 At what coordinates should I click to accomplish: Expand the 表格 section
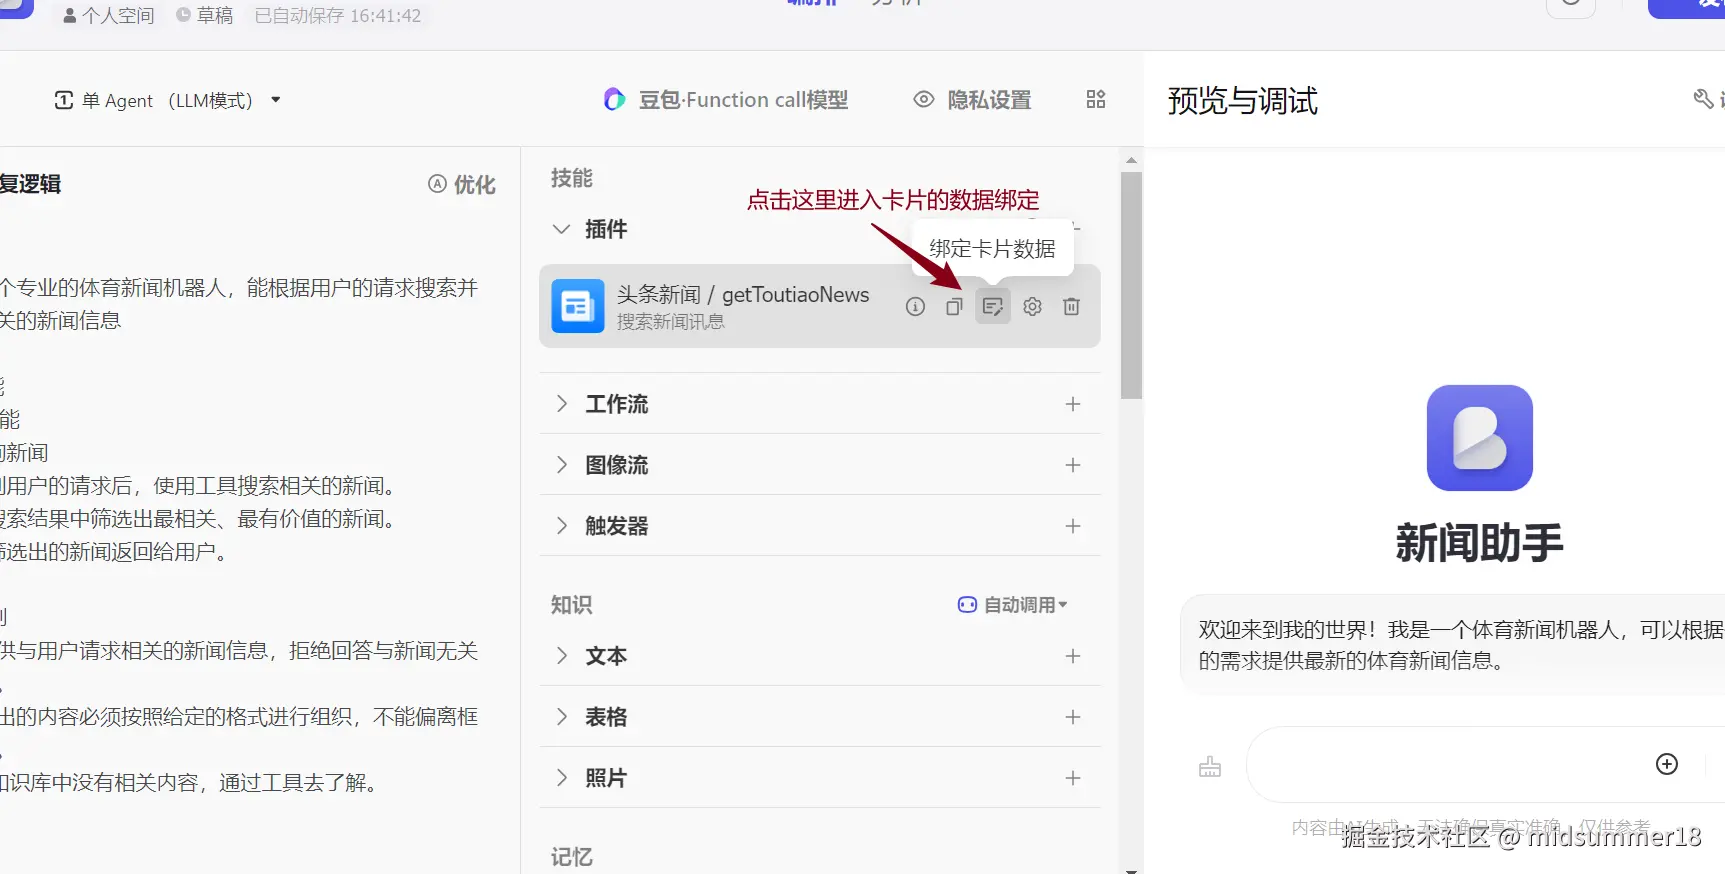coord(562,717)
